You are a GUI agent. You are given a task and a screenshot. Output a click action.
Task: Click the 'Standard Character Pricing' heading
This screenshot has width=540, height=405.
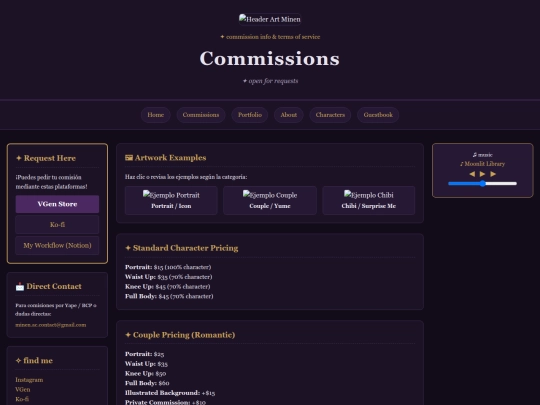click(181, 248)
